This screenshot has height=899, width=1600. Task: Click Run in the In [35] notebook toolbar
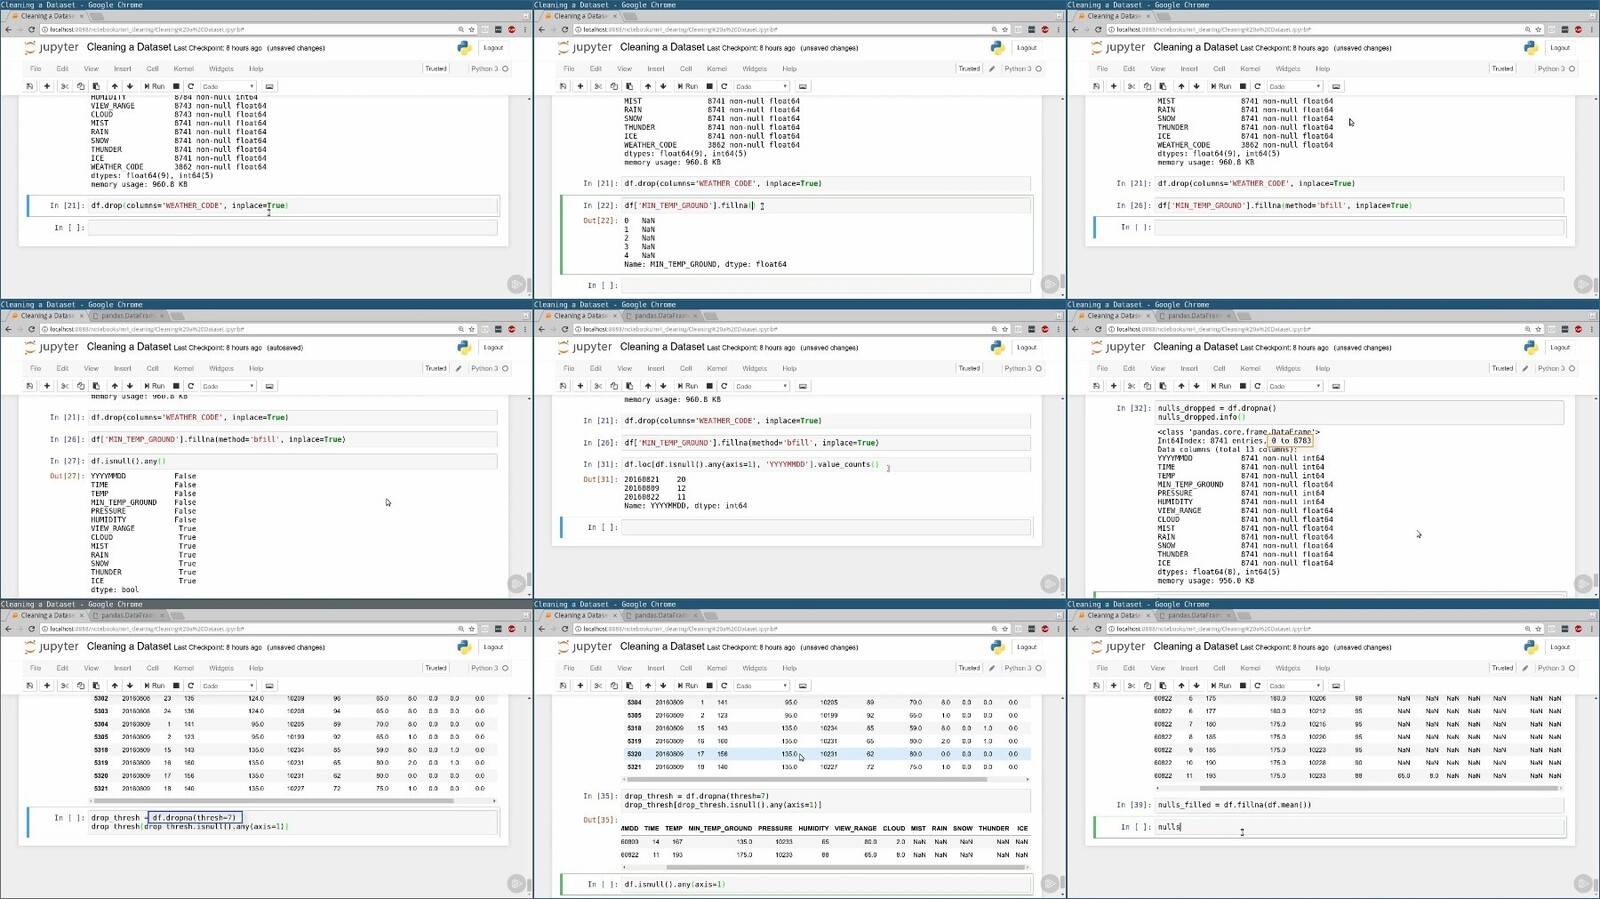[688, 686]
